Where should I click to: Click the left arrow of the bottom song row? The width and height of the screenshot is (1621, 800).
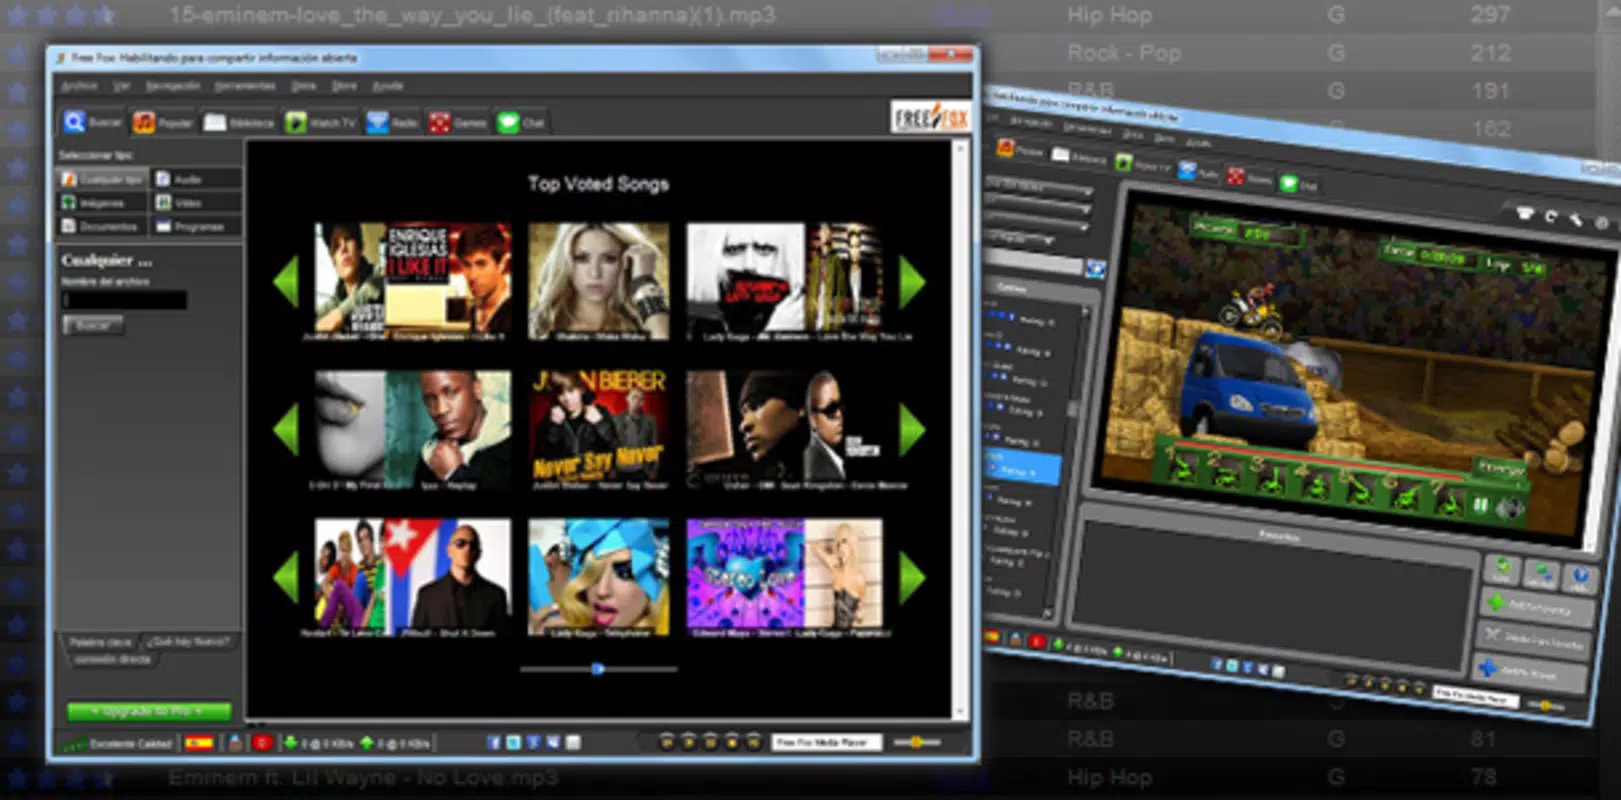pyautogui.click(x=286, y=577)
